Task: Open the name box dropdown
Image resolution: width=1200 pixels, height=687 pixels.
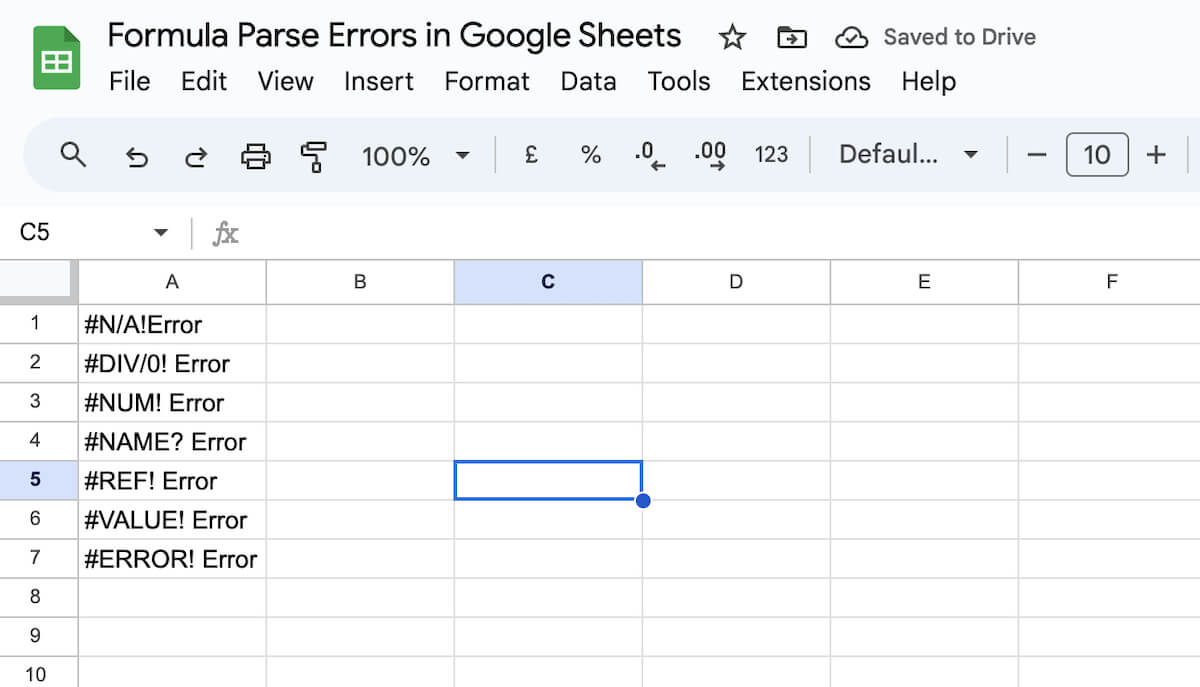Action: coord(160,231)
